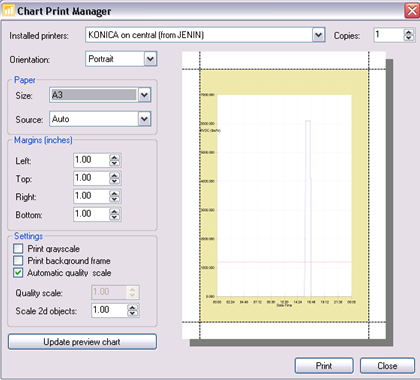420x380 pixels.
Task: Click the Scale 2d objects field
Action: [x=109, y=310]
